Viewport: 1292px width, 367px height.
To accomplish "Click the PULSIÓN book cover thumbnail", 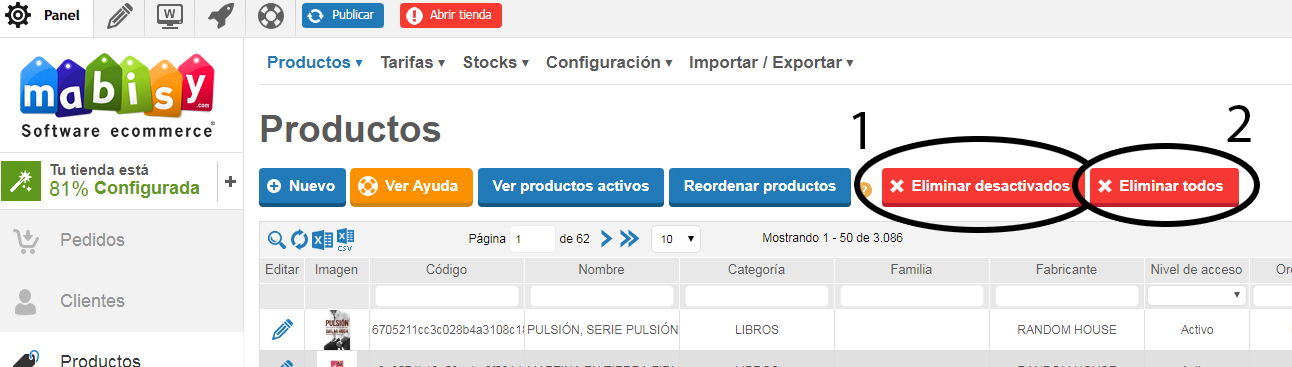I will click(x=337, y=329).
